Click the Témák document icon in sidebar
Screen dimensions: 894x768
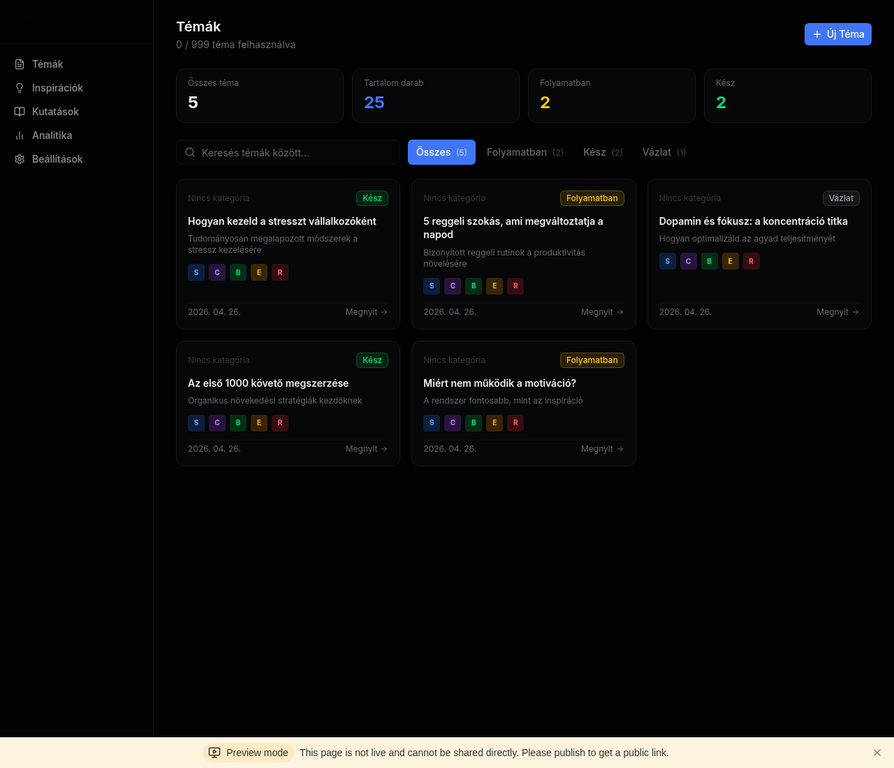coord(19,64)
